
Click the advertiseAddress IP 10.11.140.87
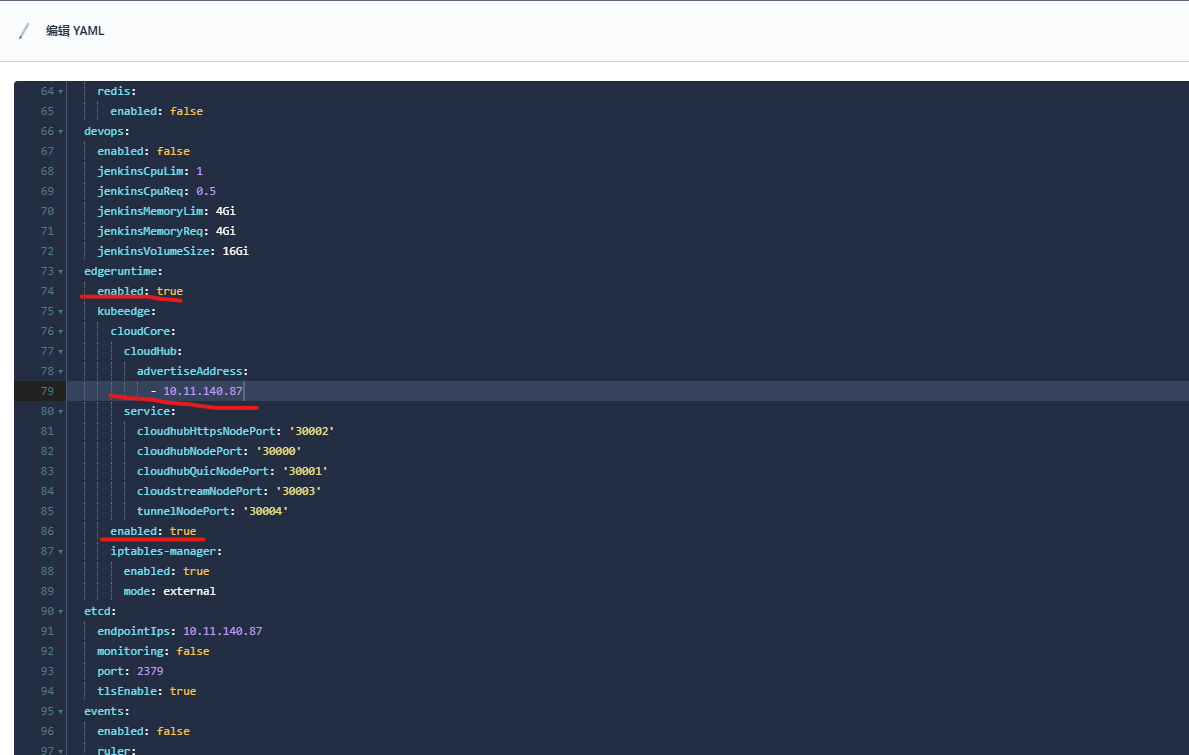click(x=202, y=391)
